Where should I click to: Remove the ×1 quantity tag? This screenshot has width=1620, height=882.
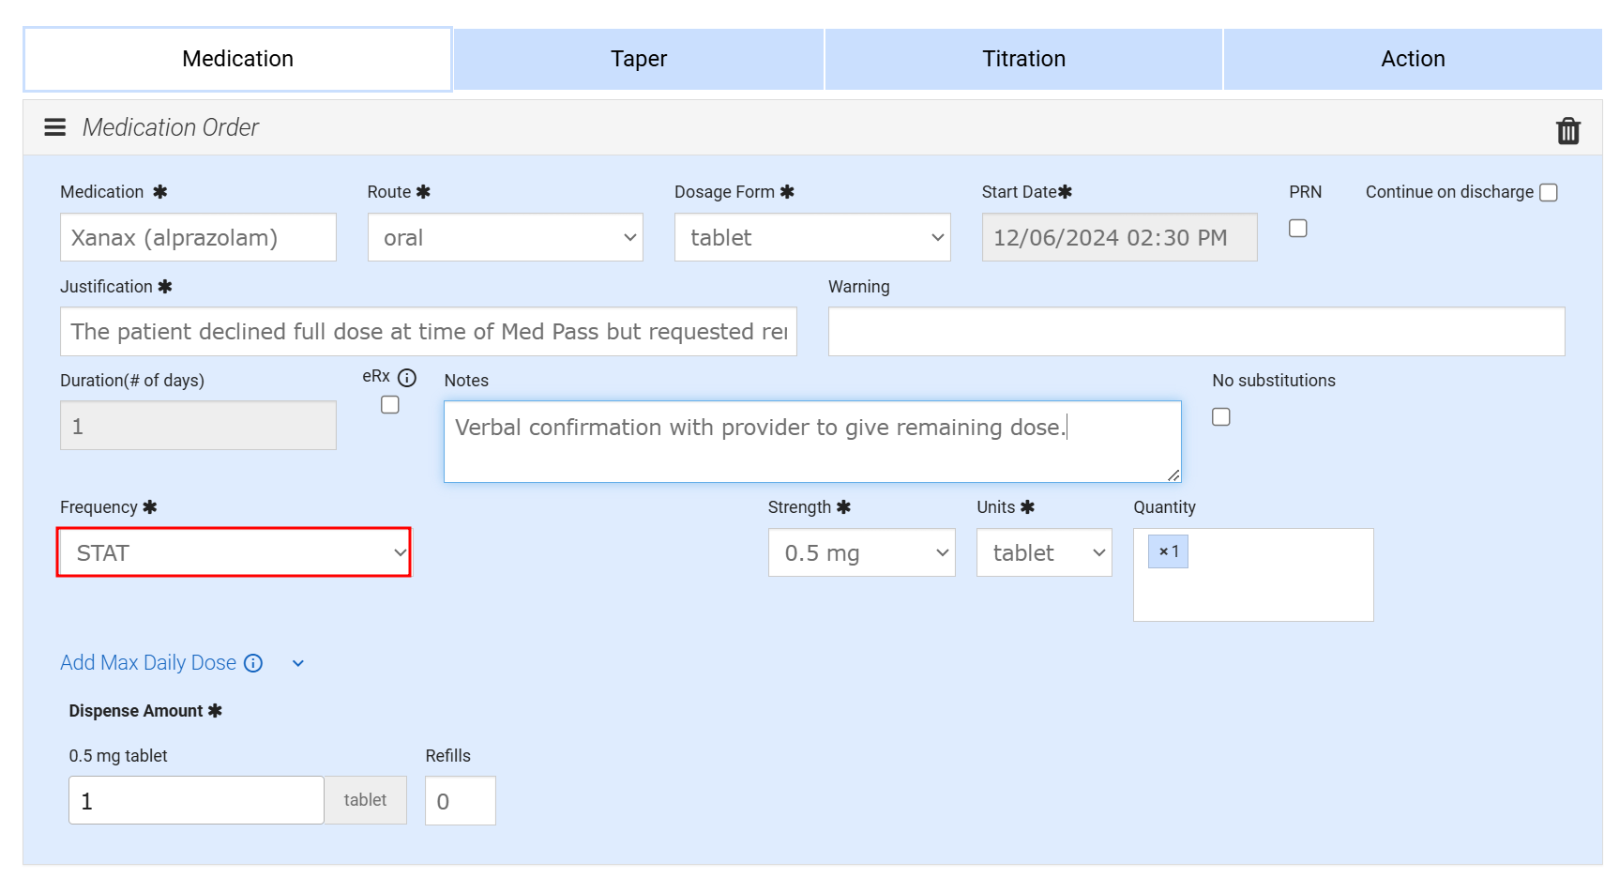1163,552
